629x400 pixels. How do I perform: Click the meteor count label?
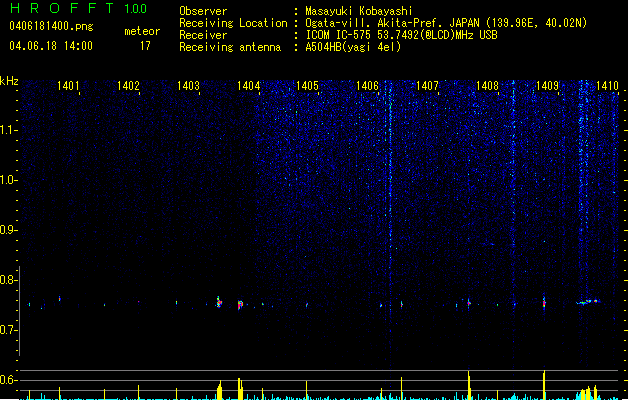tap(142, 31)
